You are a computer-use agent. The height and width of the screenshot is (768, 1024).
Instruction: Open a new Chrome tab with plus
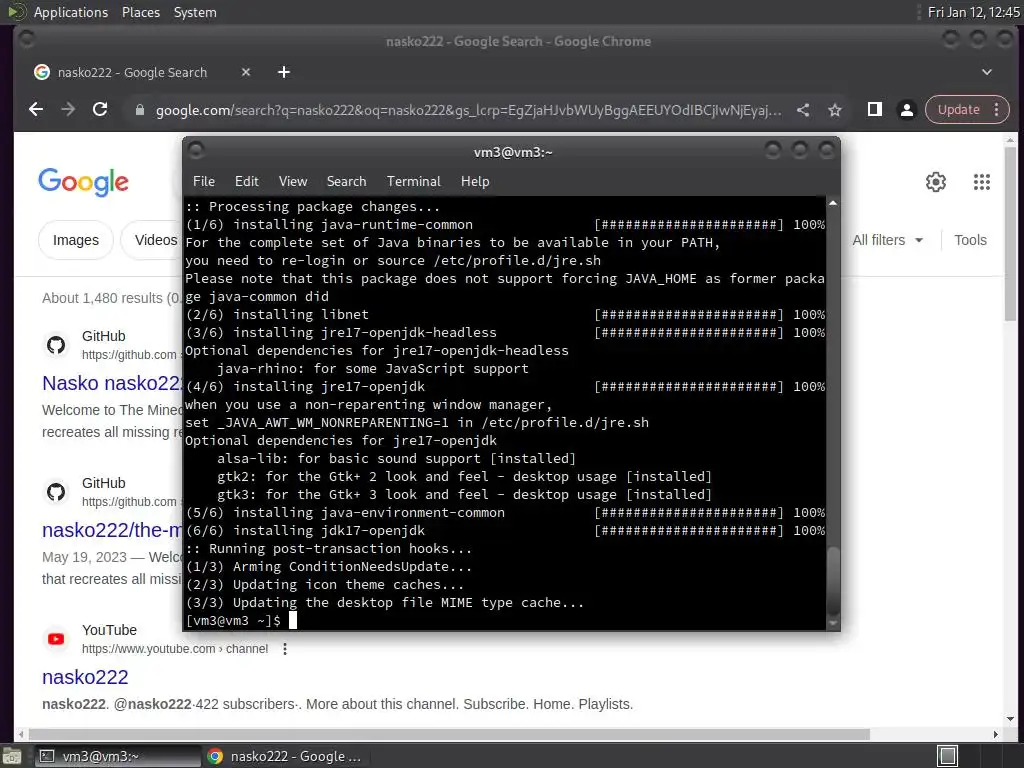pos(283,72)
